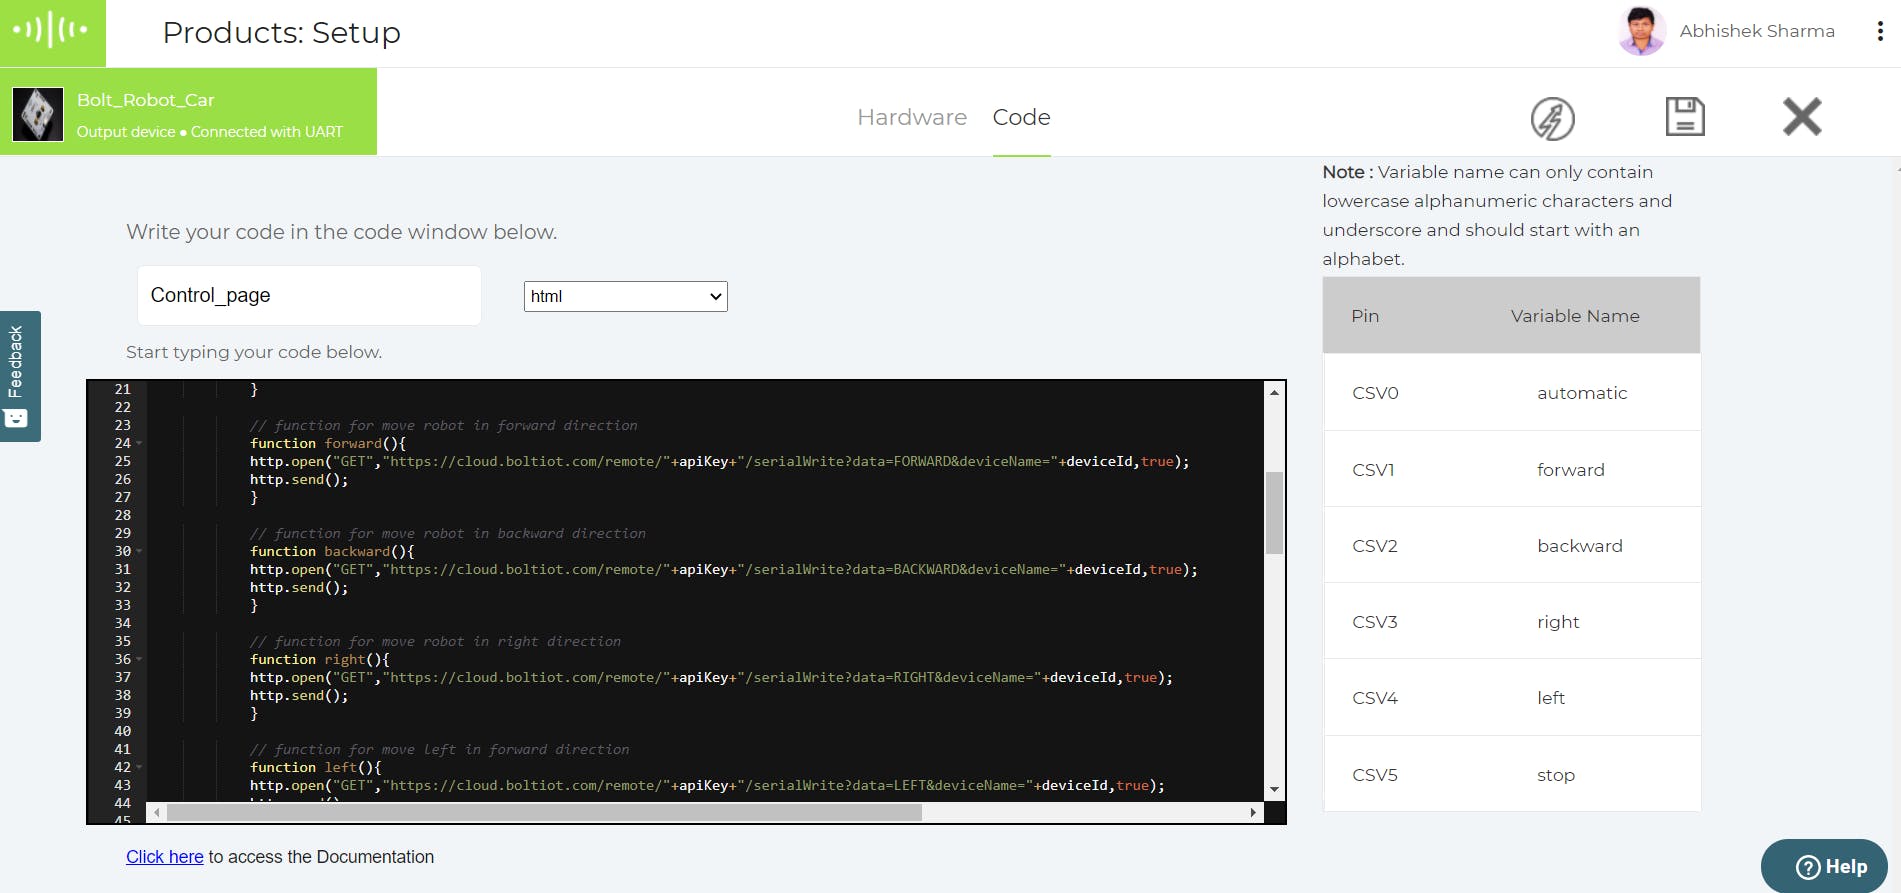Collapse the backward function at line 30
The width and height of the screenshot is (1901, 893).
(x=139, y=551)
